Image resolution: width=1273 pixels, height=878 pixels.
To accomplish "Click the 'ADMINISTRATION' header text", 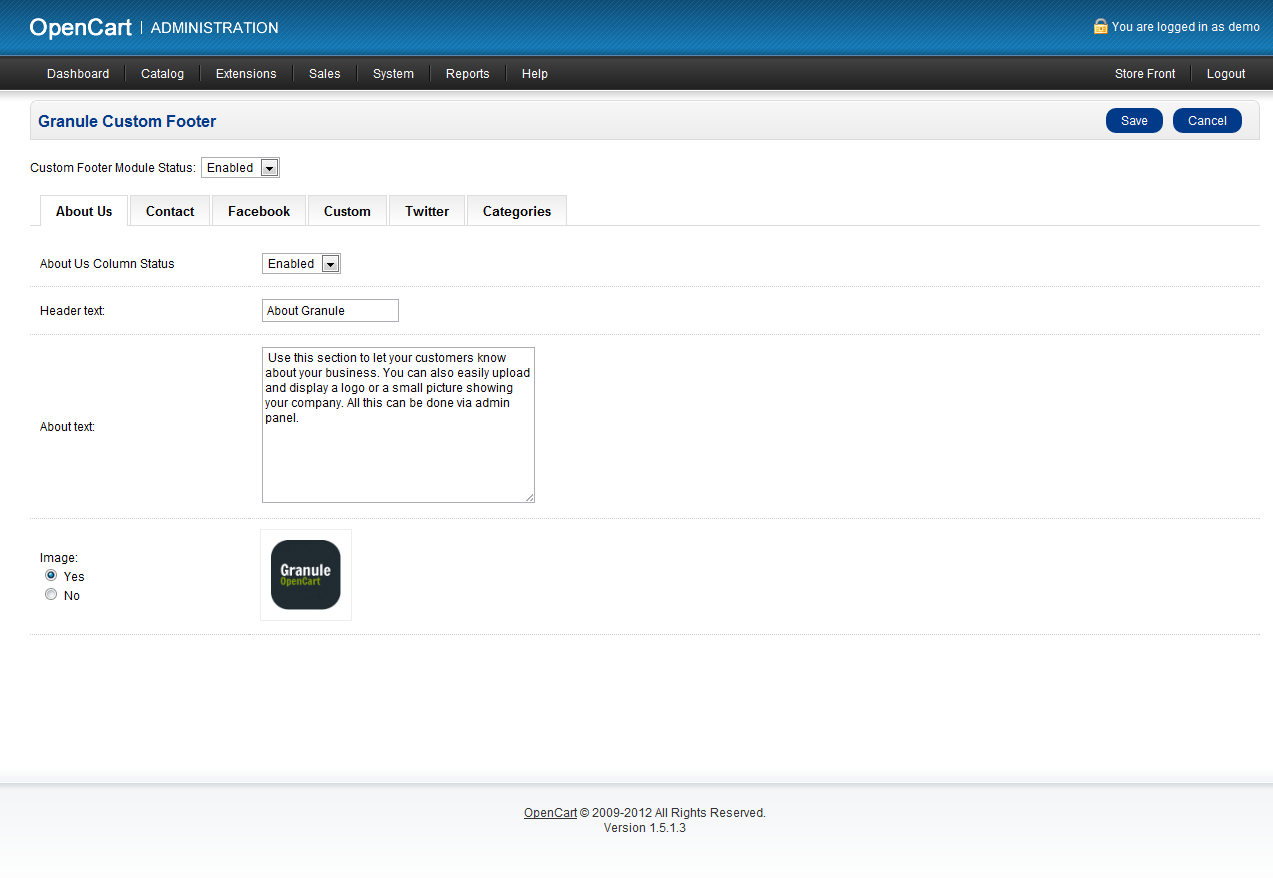I will coord(214,28).
